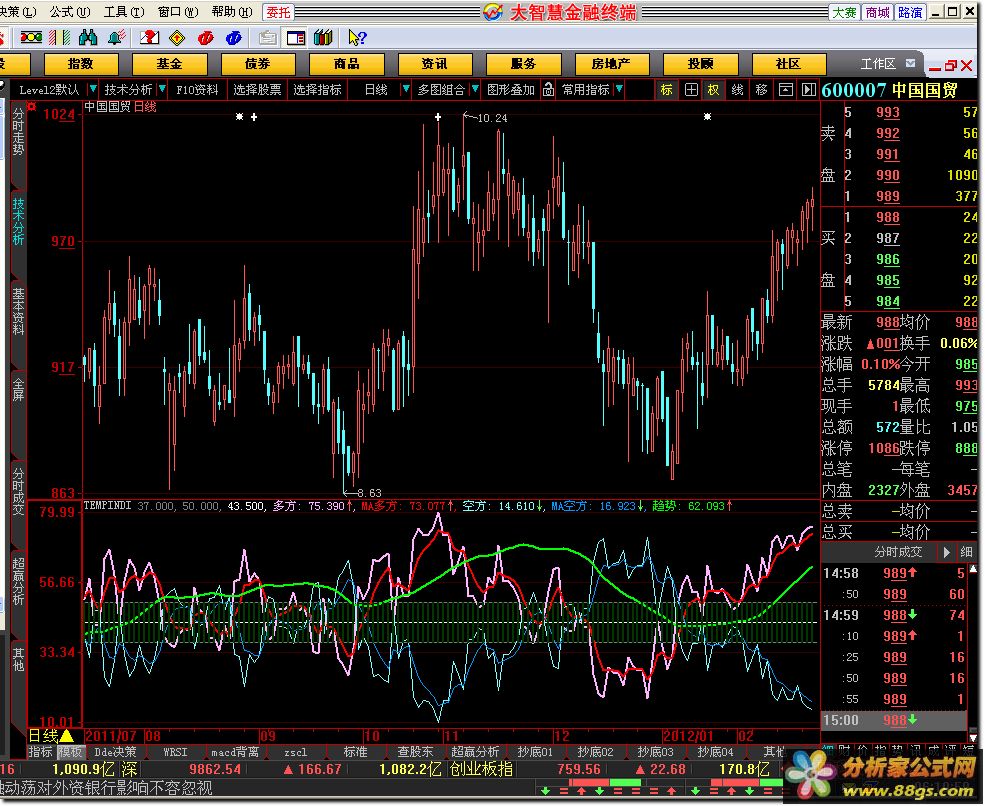Image resolution: width=985 pixels, height=806 pixels.
Task: Select the 全屏 left sidebar tab
Action: pos(18,389)
